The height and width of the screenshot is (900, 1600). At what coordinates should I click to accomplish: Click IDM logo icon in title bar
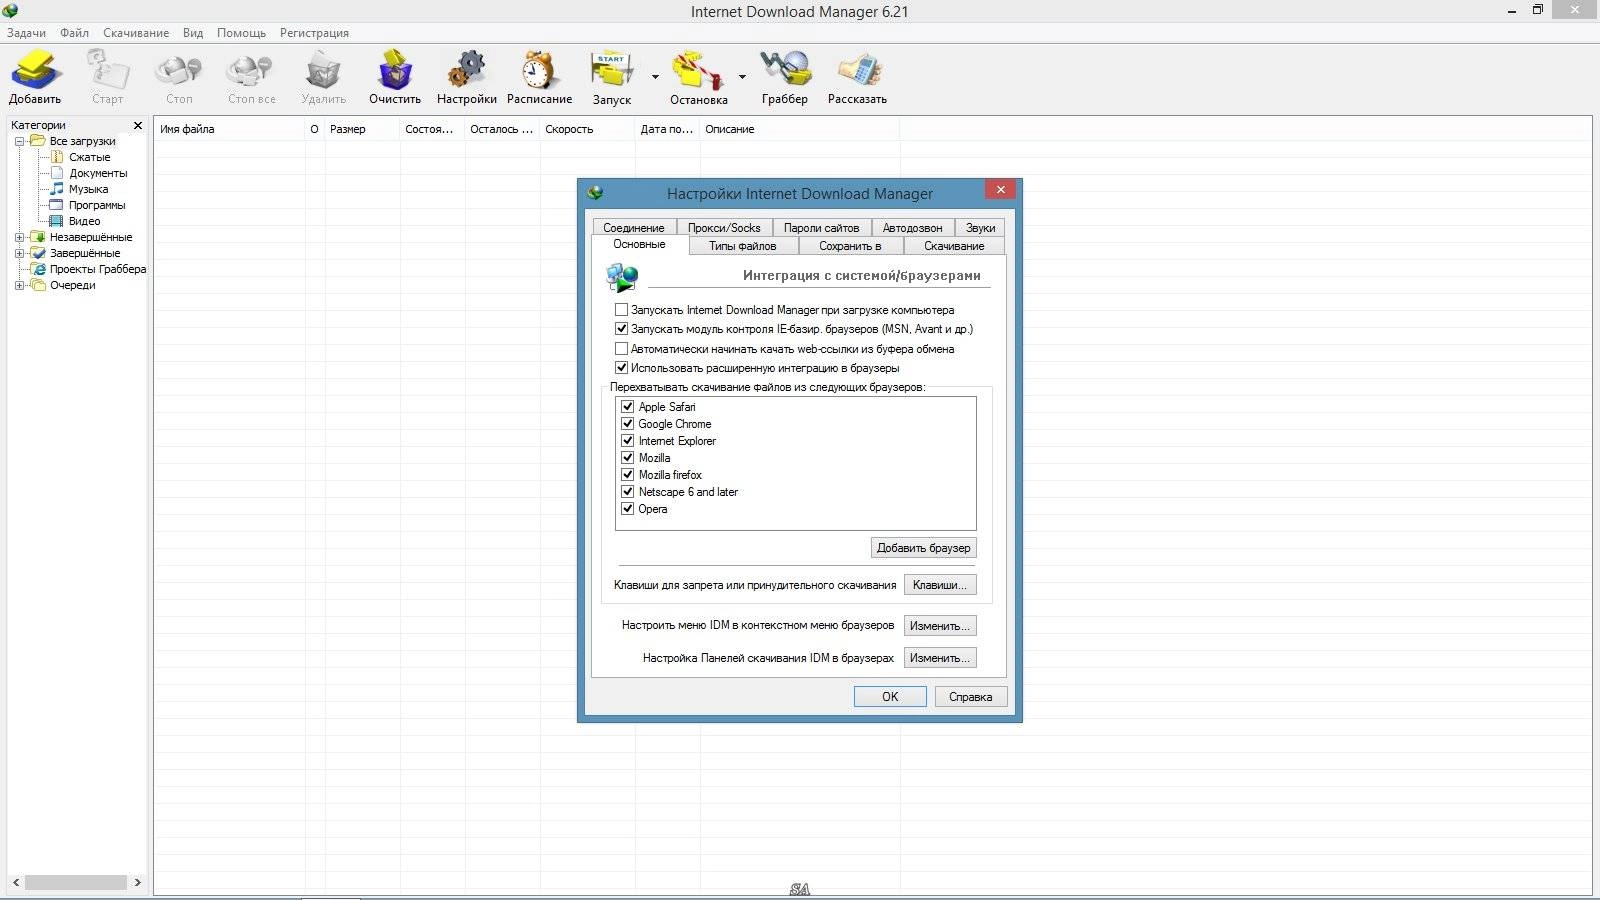point(10,11)
